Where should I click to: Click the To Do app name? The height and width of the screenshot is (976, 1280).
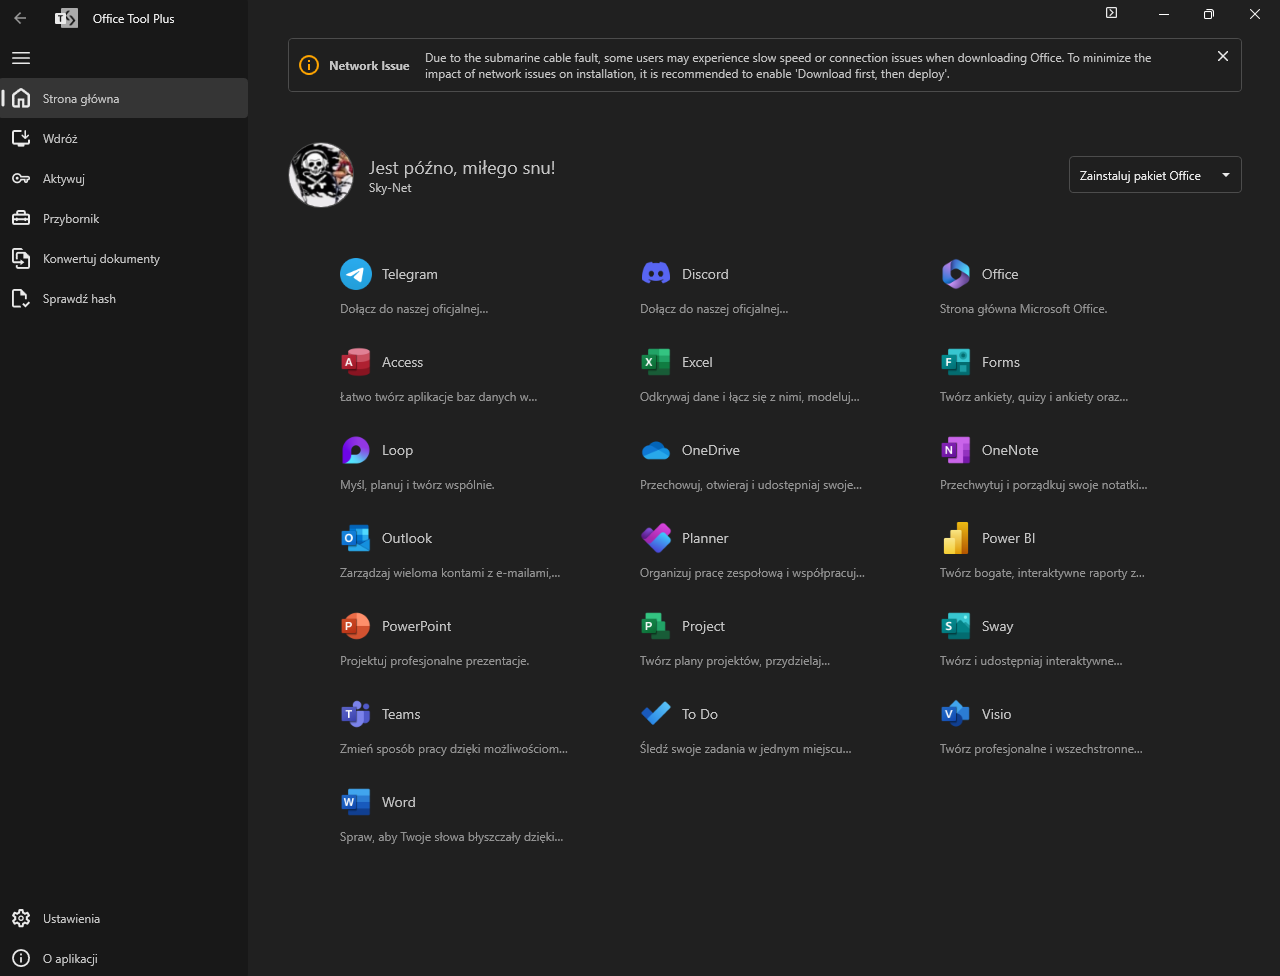point(700,714)
